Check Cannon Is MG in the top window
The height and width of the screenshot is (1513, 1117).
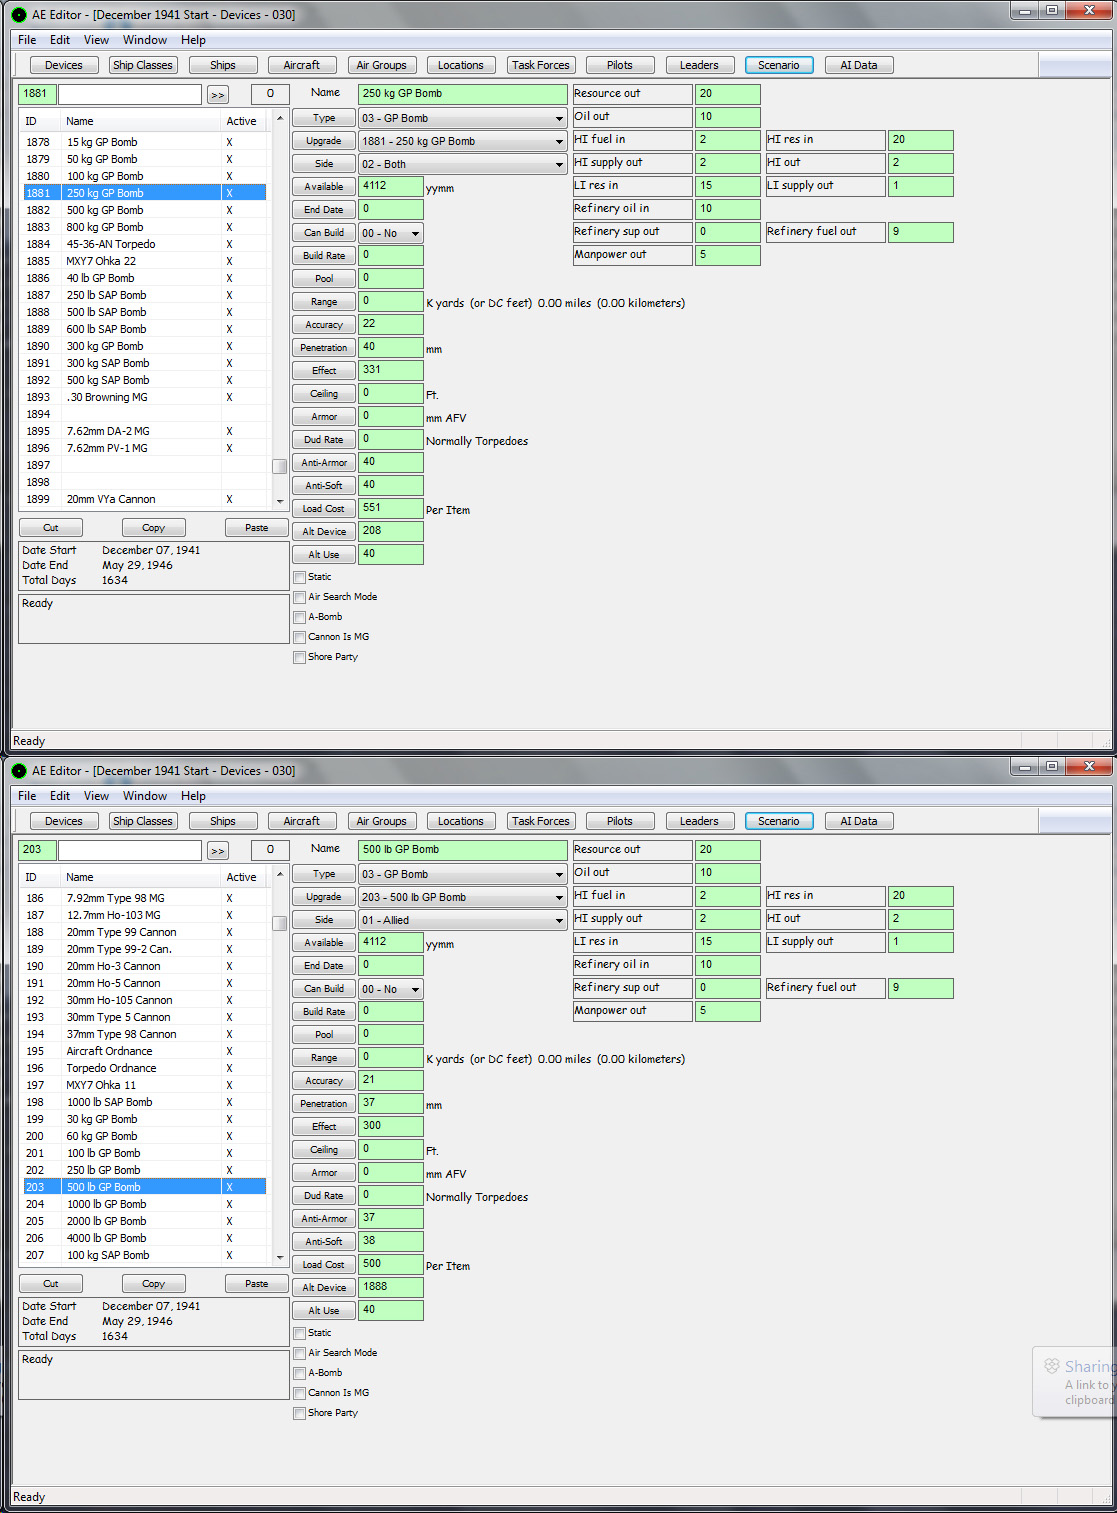[299, 637]
